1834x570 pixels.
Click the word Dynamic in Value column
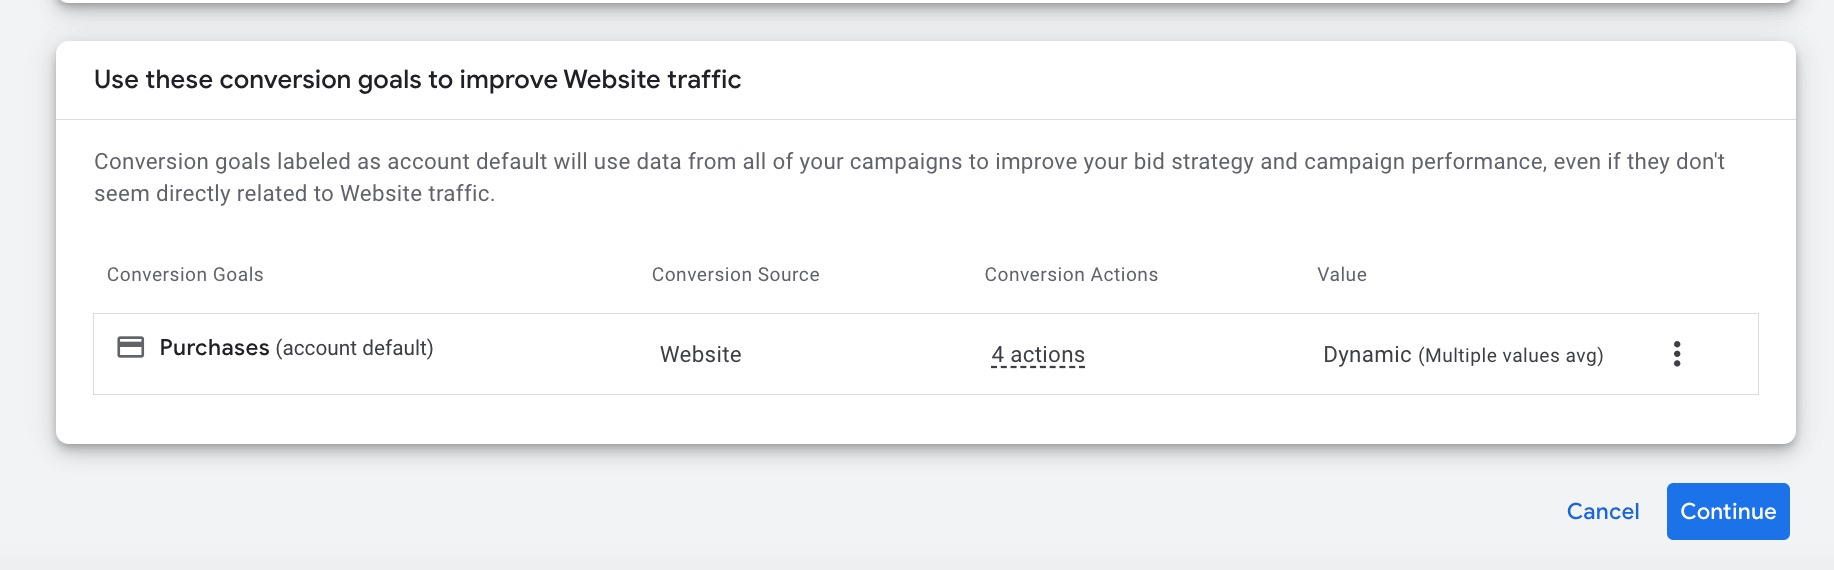tap(1367, 355)
